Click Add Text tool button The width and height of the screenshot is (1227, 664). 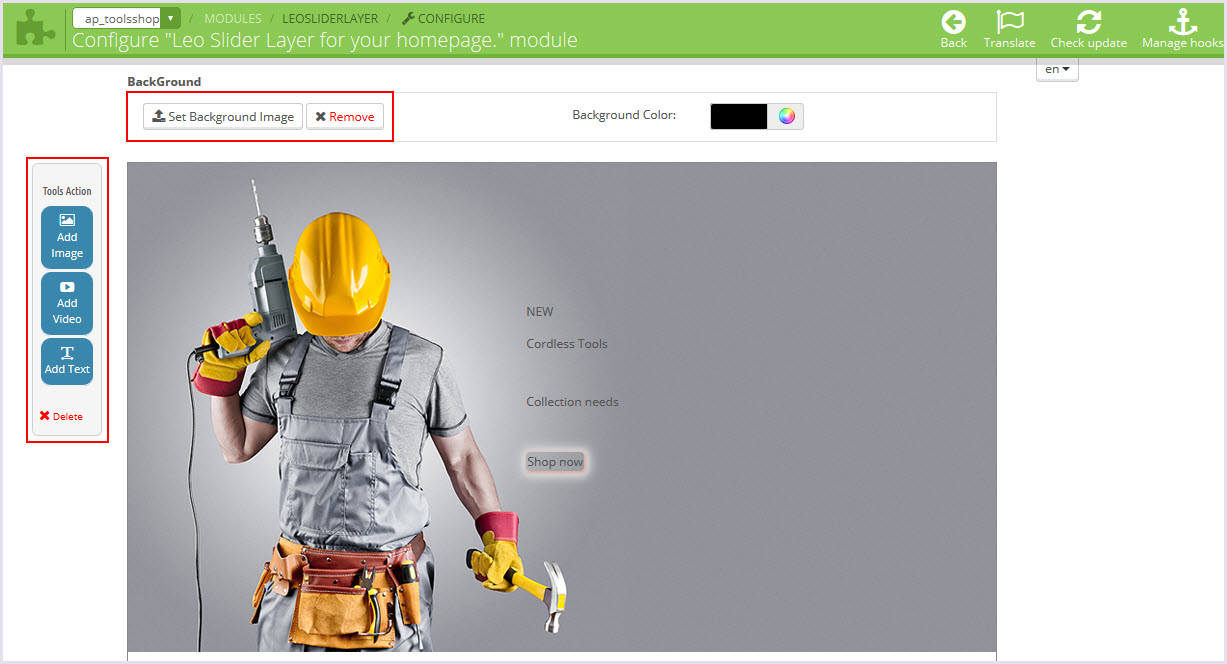pos(67,361)
